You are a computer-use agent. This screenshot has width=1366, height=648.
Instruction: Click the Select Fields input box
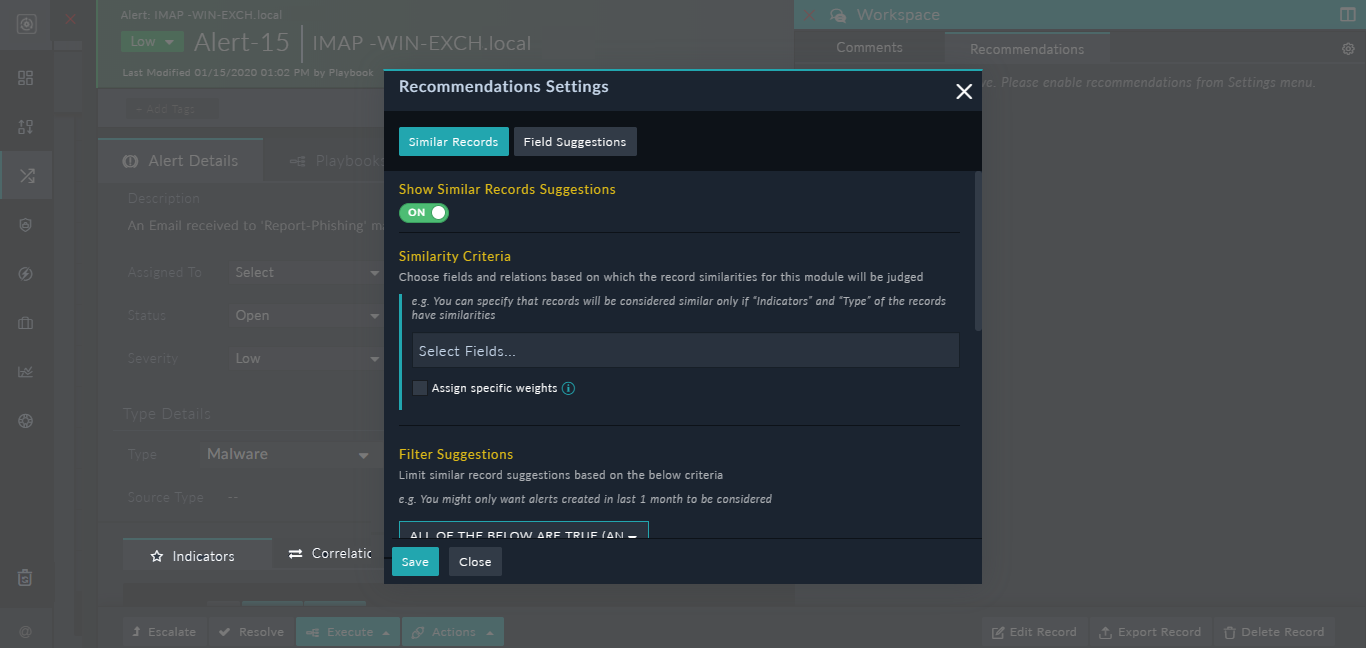(684, 350)
